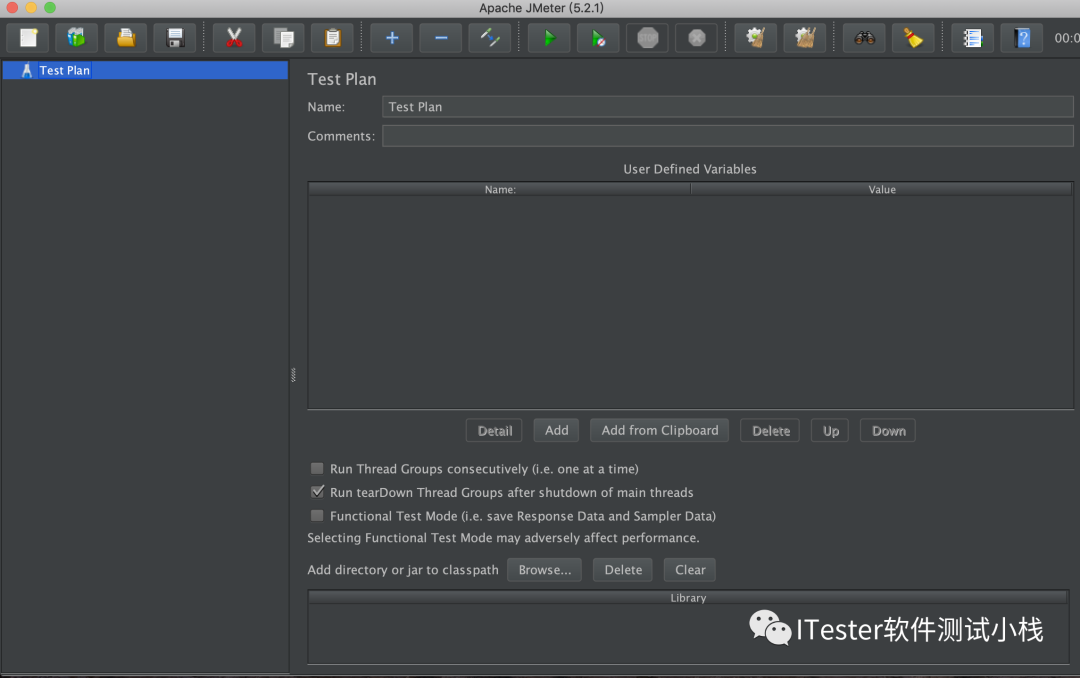This screenshot has width=1080, height=678.
Task: Click the Paste clipboard icon
Action: (x=333, y=38)
